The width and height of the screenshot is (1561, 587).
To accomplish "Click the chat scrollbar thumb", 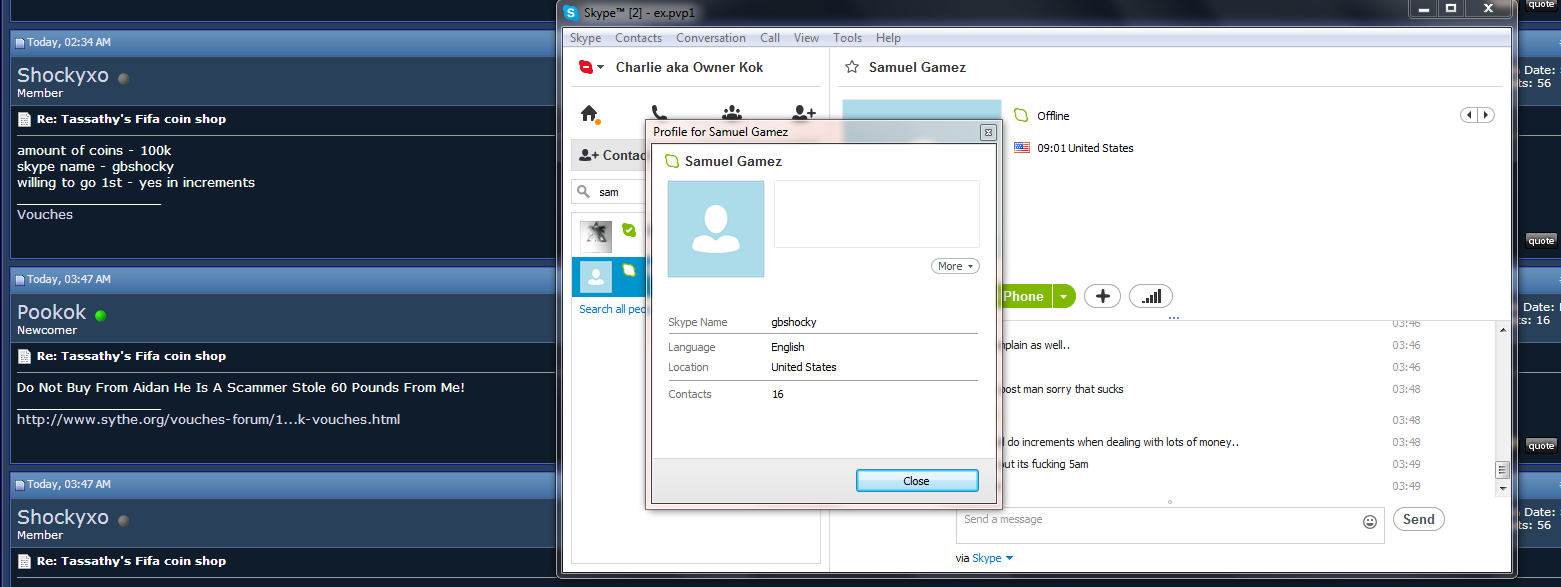I will [x=1501, y=470].
